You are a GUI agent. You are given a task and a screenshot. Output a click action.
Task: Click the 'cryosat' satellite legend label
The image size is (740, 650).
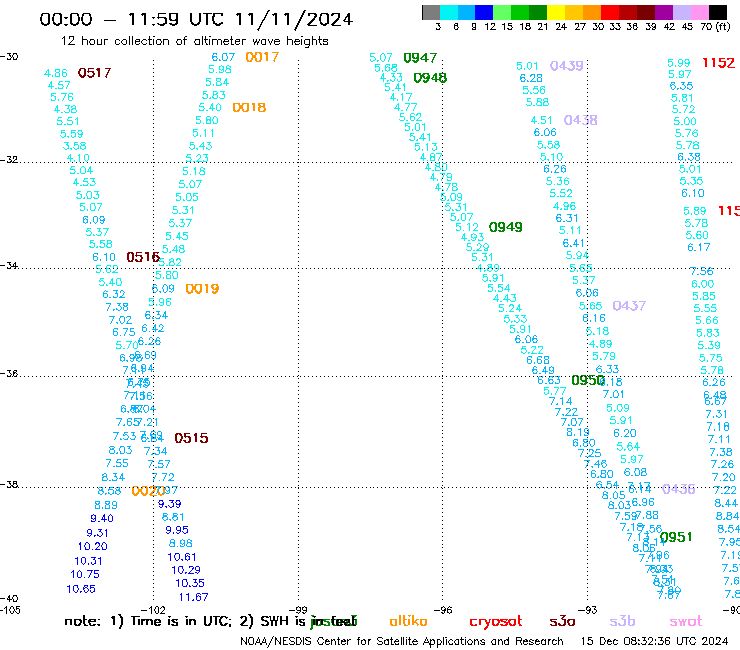pos(496,622)
